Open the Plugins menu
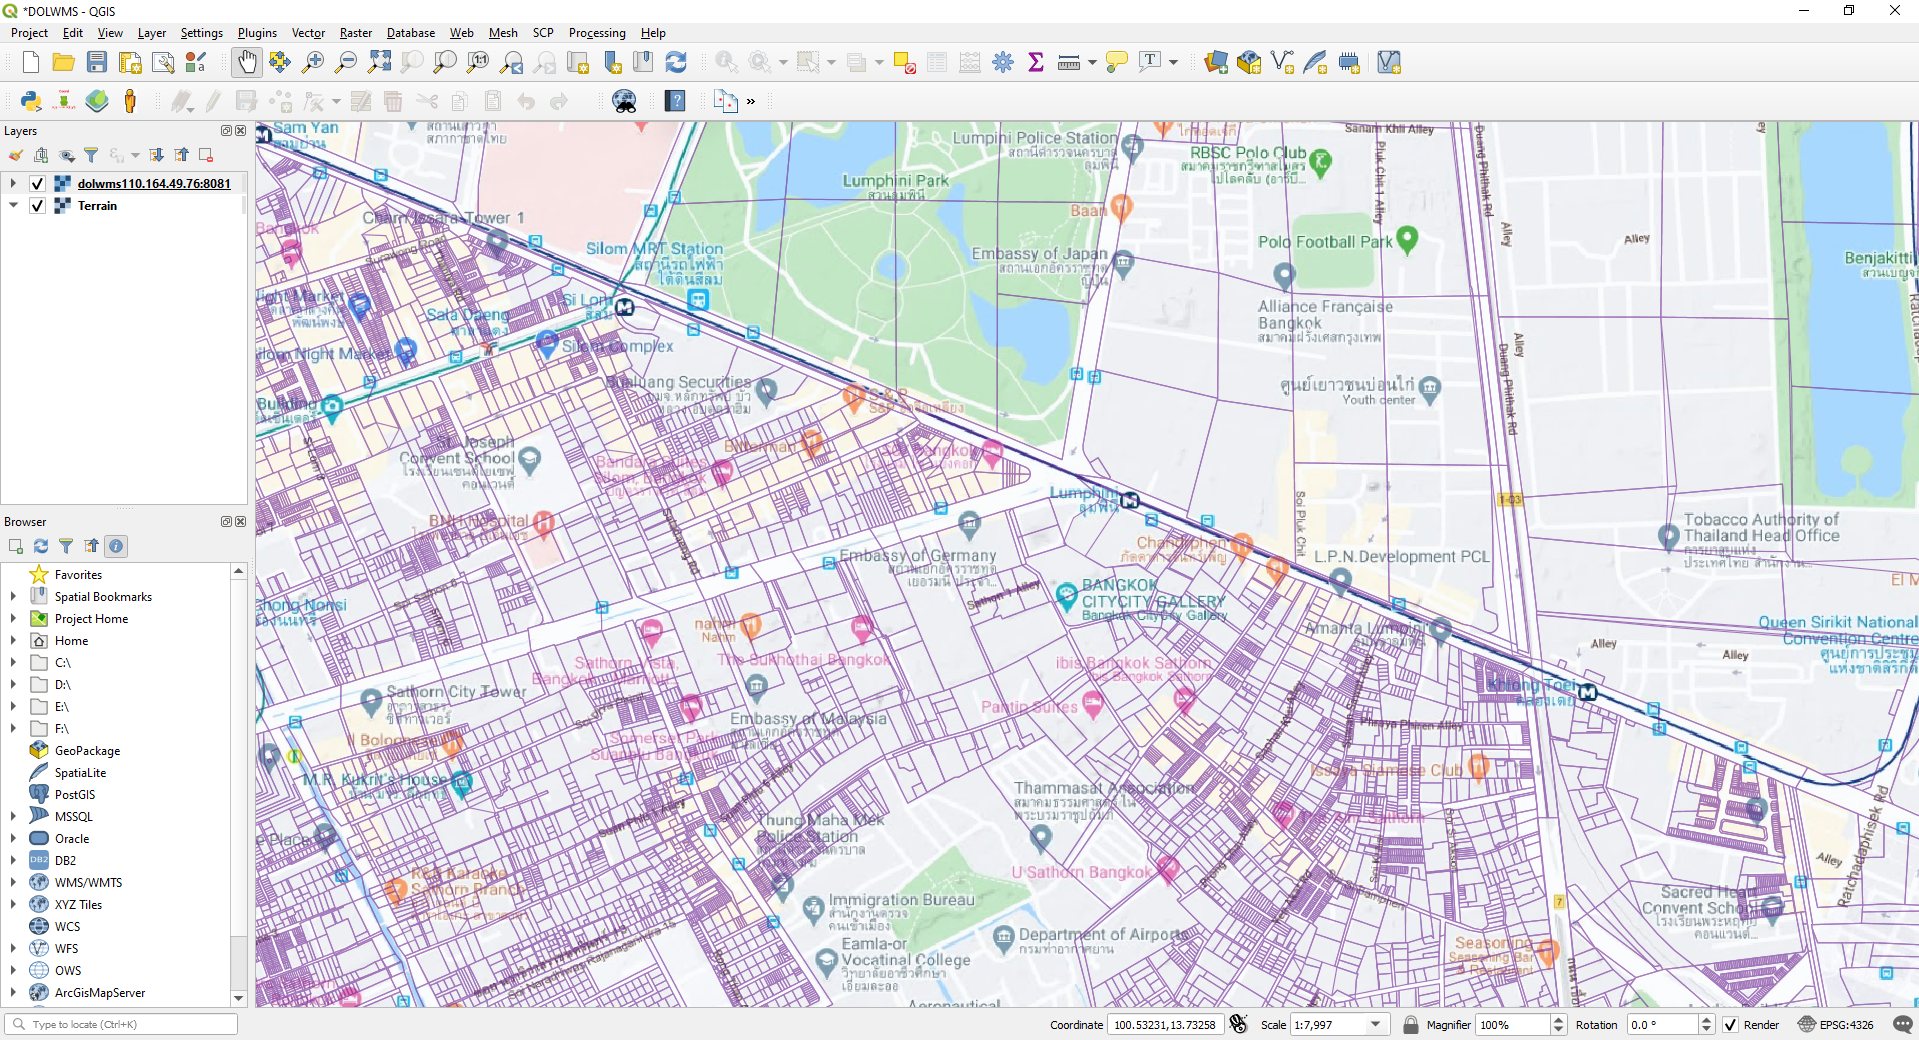 257,33
